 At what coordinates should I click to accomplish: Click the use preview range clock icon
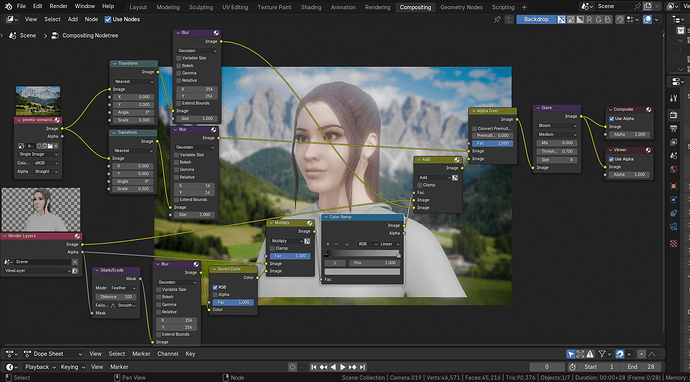click(x=572, y=367)
